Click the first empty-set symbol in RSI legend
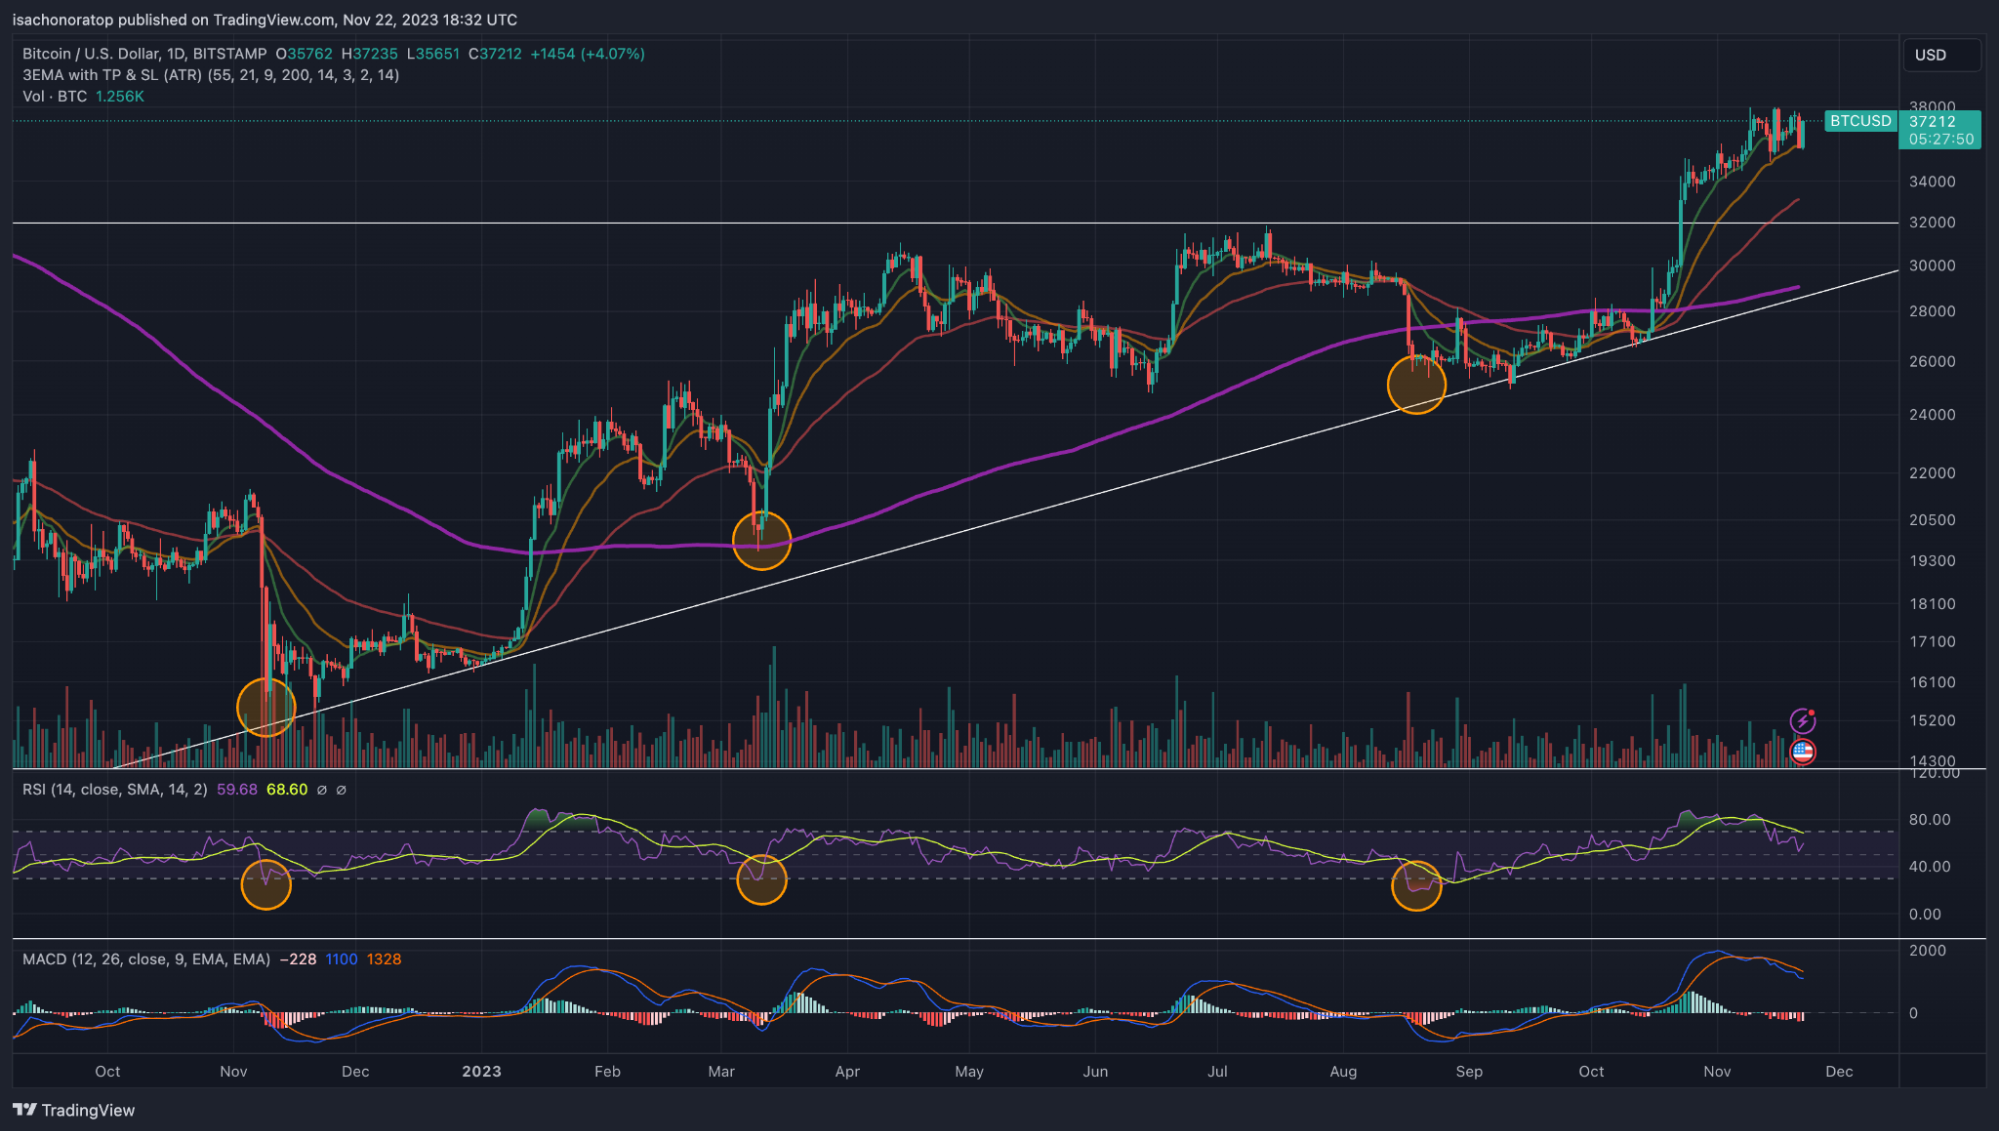This screenshot has height=1132, width=1999. tap(321, 790)
